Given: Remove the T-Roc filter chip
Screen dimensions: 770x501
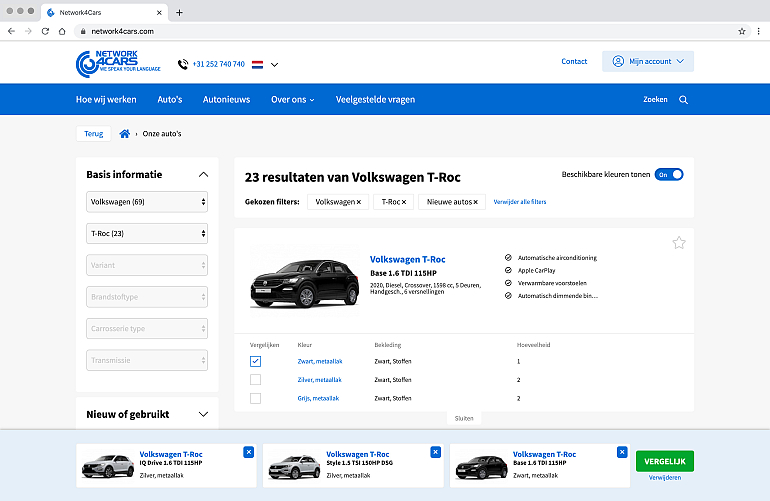Looking at the screenshot, I should tap(404, 202).
